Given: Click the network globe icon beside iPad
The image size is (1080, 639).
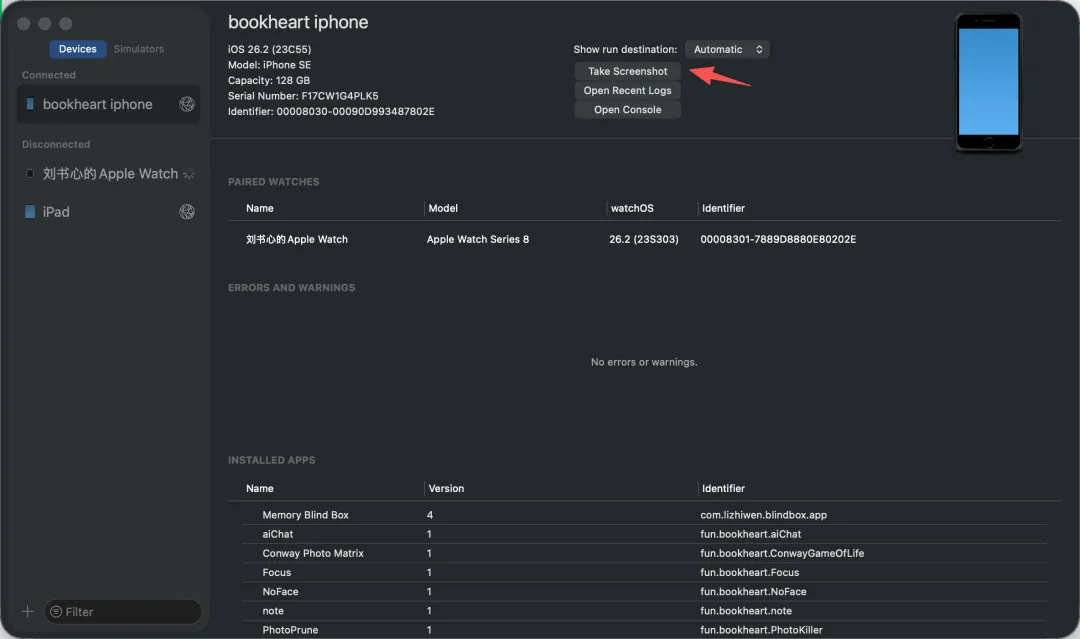Looking at the screenshot, I should (x=186, y=212).
